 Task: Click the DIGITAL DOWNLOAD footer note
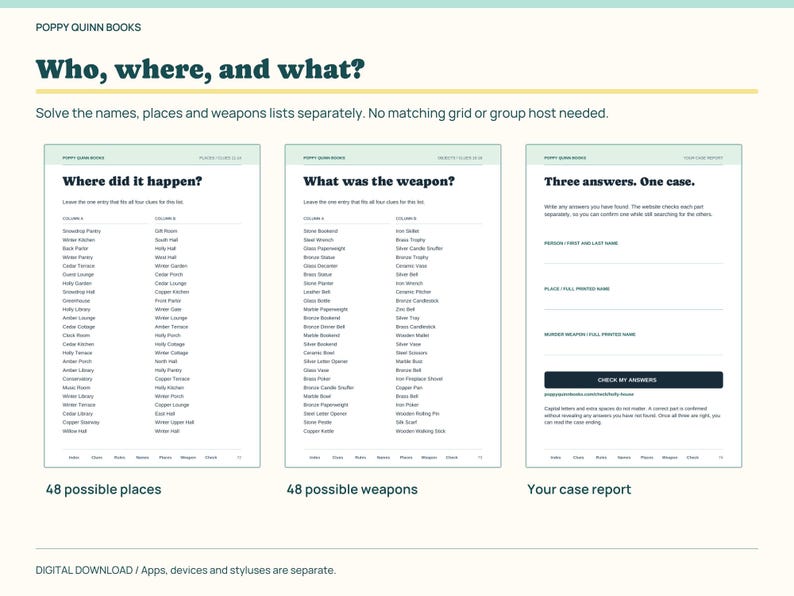click(x=185, y=570)
